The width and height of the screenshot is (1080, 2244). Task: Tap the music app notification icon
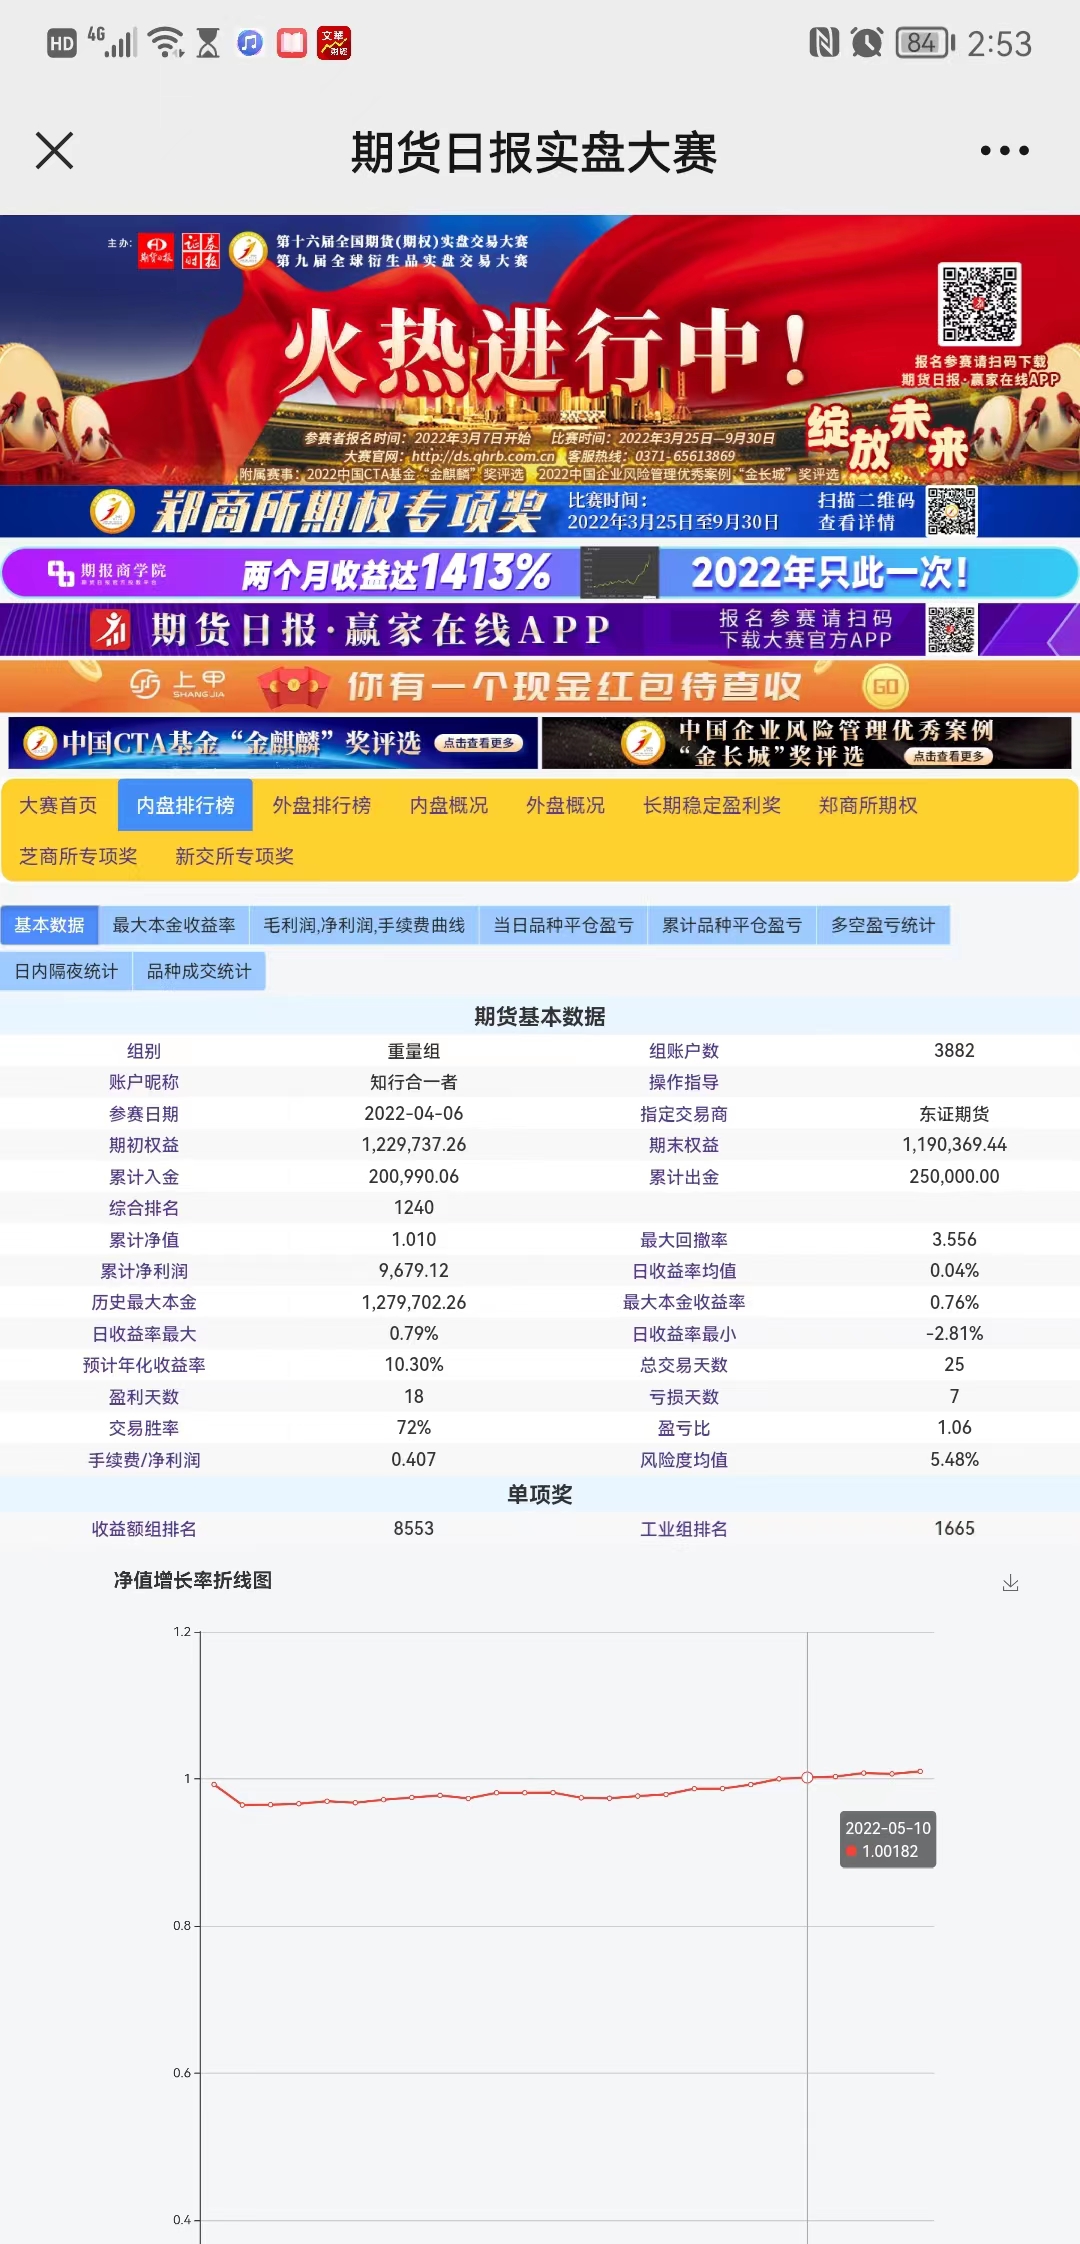[250, 43]
